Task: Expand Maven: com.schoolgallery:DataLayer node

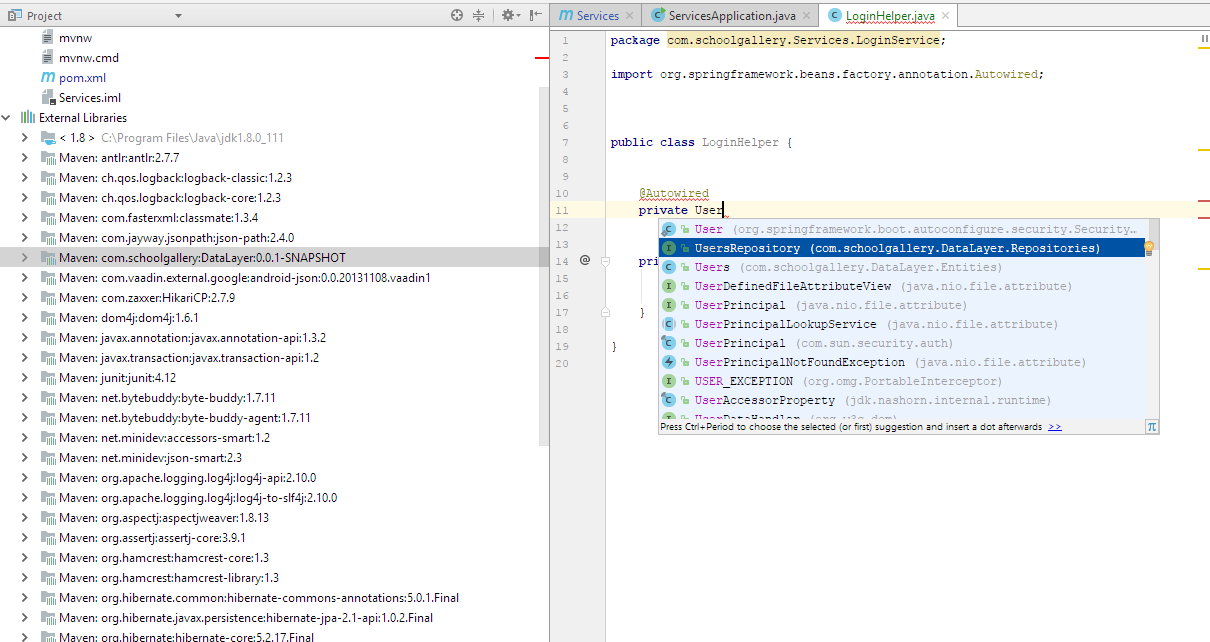Action: pos(25,258)
